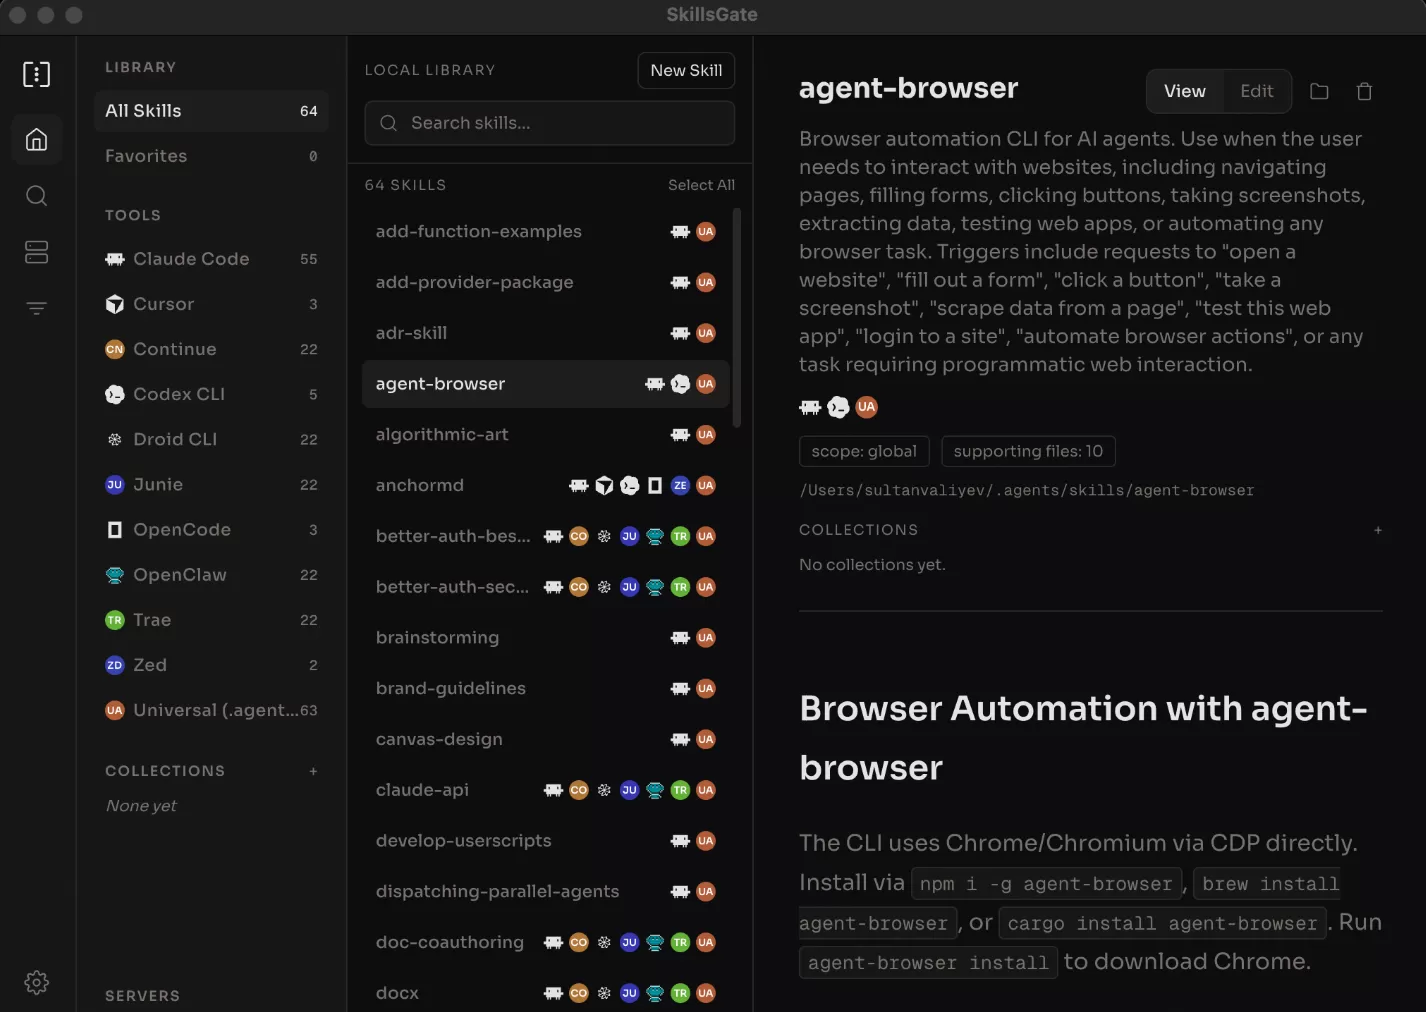Screen dimensions: 1426x1012
Task: Click Claude Code icon below the agent-browser description
Action: 810,407
